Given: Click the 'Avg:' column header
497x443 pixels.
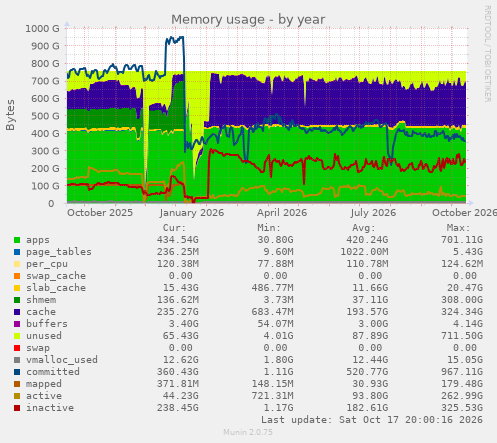Looking at the screenshot, I should click(364, 228).
